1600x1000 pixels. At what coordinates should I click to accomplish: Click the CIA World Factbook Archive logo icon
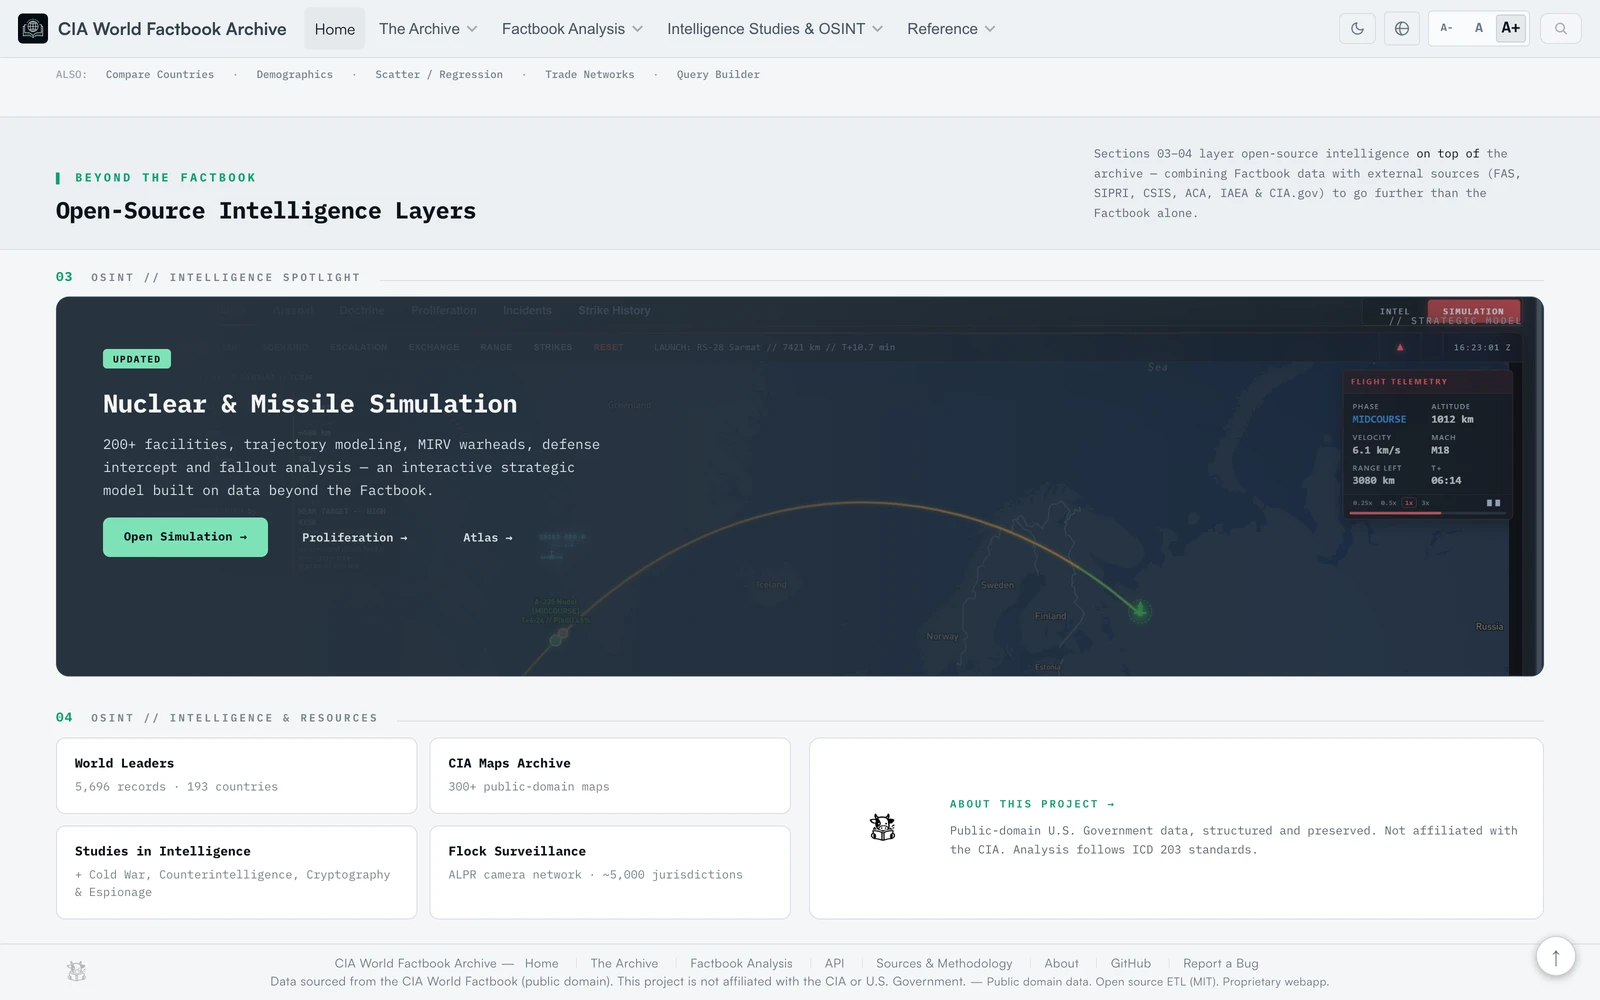tap(33, 28)
